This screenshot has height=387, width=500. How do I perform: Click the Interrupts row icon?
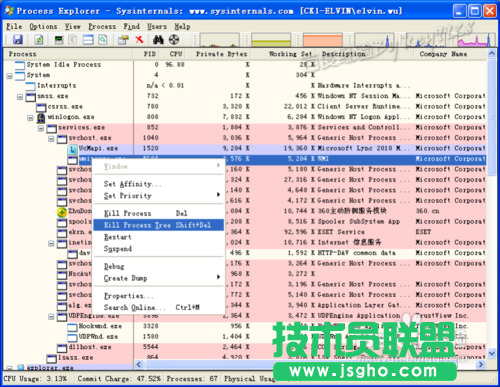coord(30,86)
